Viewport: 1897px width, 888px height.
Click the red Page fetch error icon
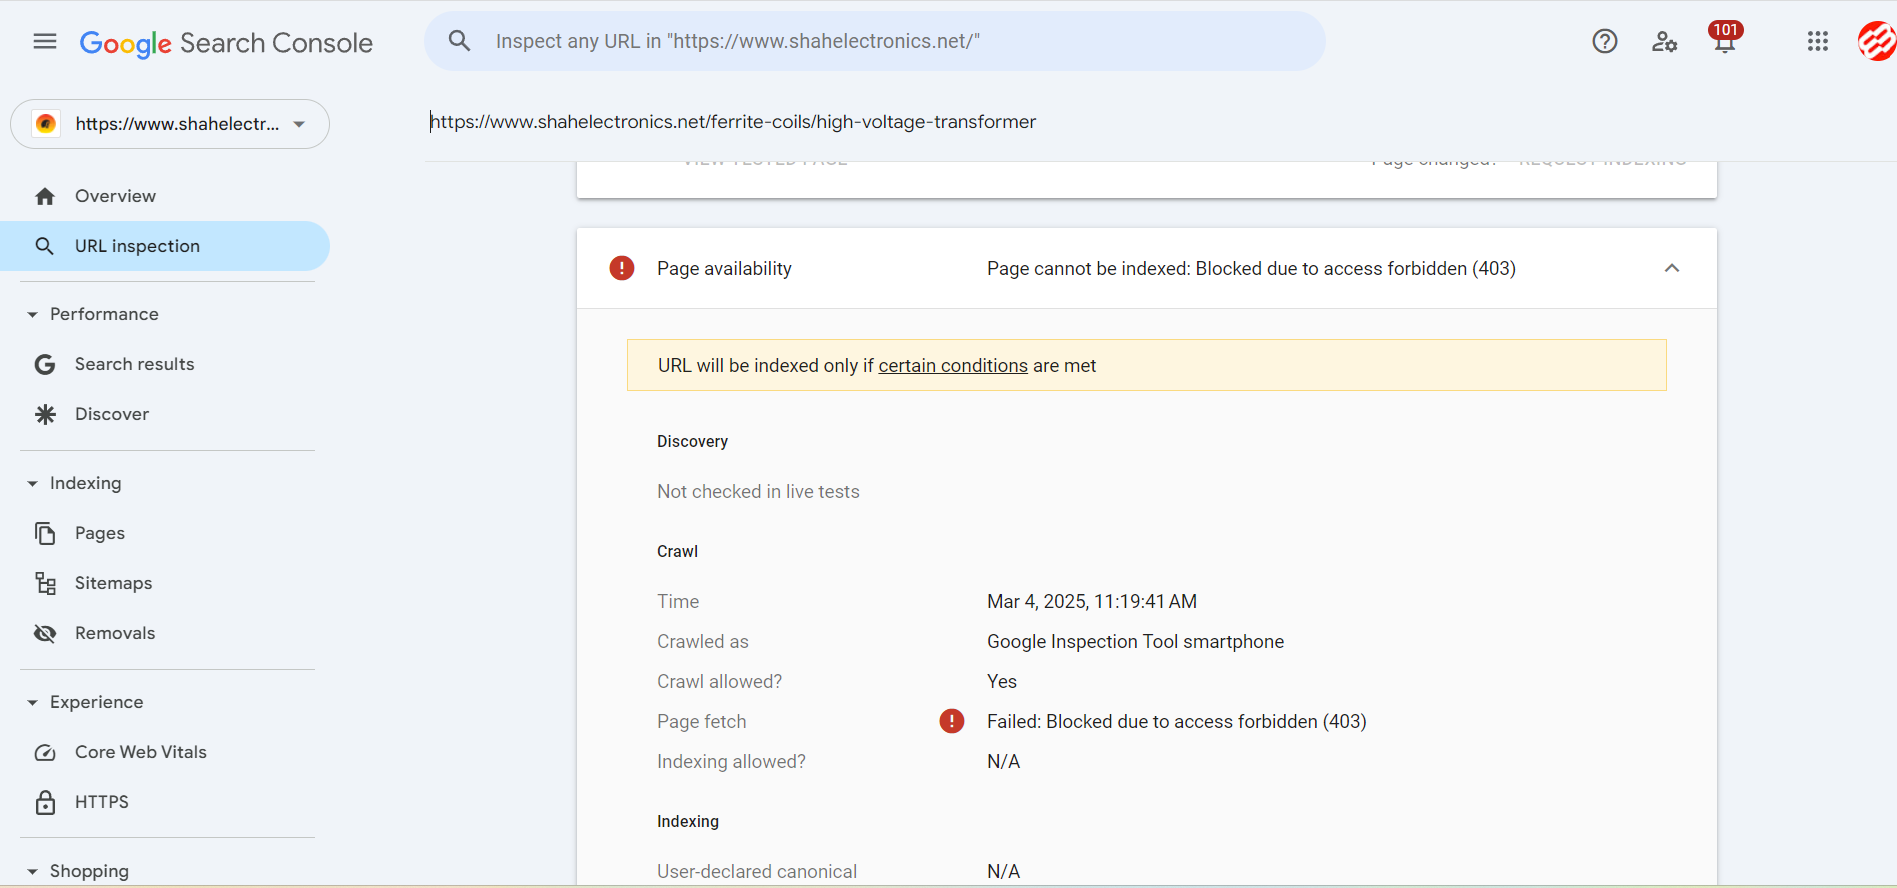point(952,721)
